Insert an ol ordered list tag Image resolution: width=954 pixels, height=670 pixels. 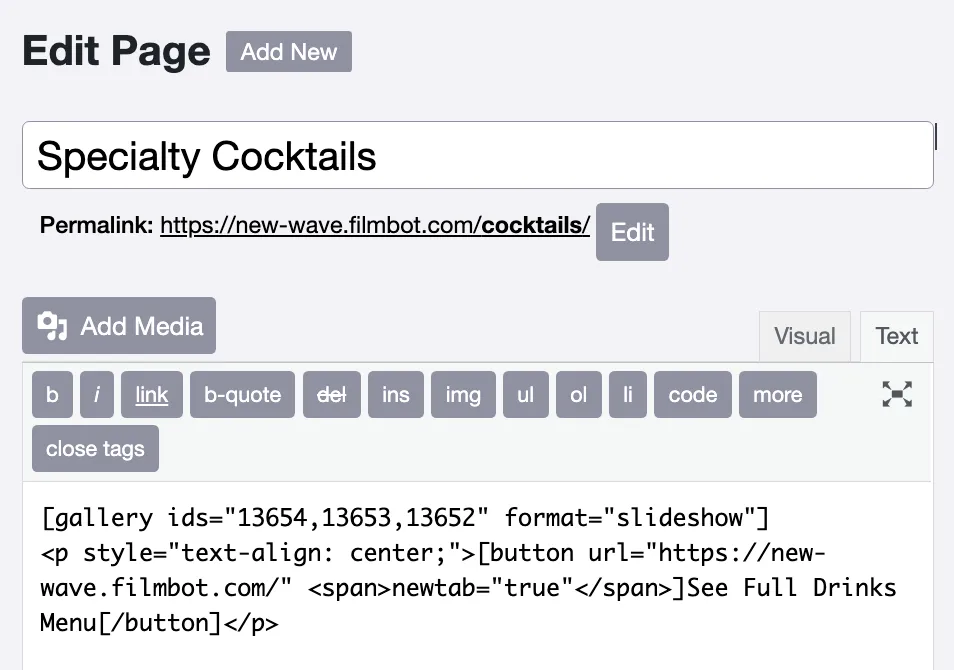tap(579, 394)
